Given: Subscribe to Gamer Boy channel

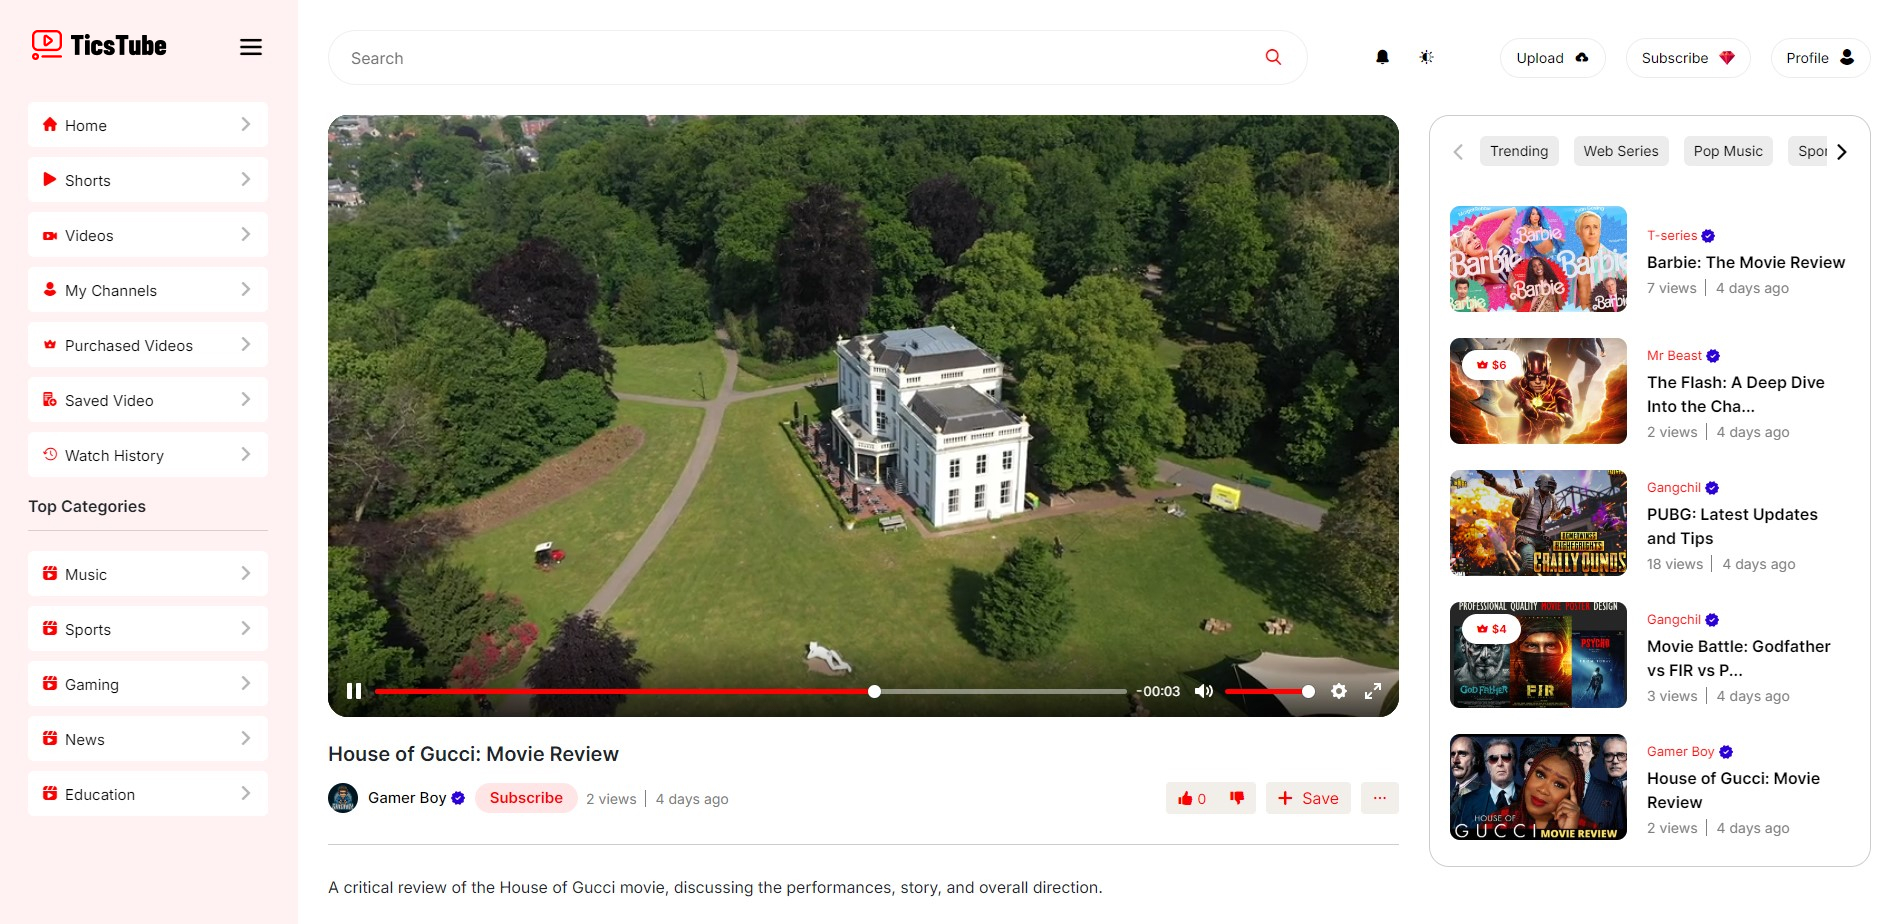Looking at the screenshot, I should coord(526,798).
